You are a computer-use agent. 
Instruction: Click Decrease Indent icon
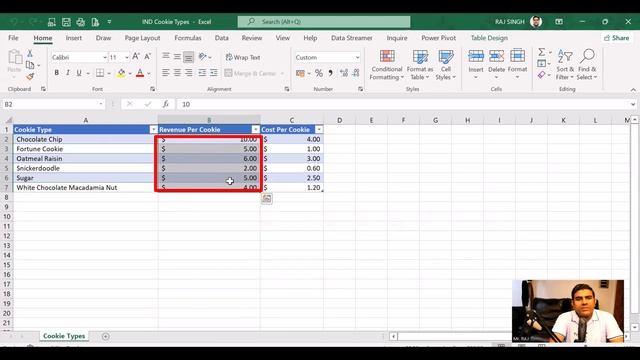click(x=202, y=73)
